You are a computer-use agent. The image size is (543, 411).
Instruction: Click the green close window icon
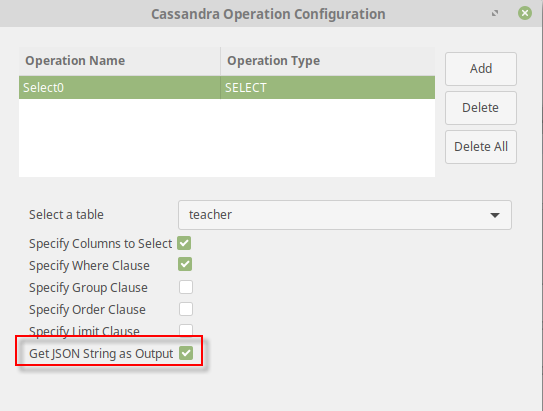point(525,13)
